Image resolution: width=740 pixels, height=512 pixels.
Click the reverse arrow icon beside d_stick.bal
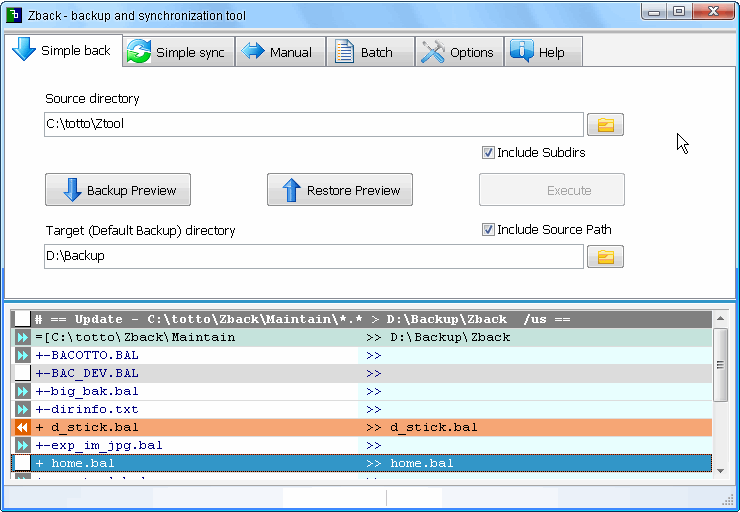click(x=22, y=427)
